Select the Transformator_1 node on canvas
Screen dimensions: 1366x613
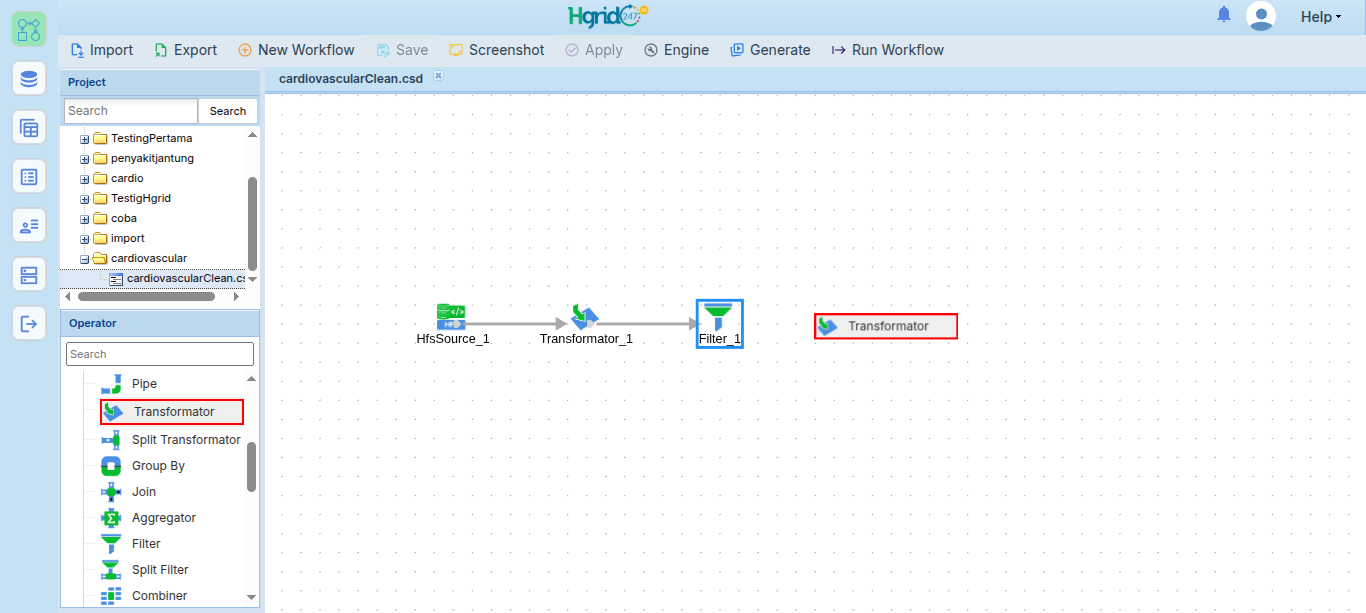click(x=586, y=325)
